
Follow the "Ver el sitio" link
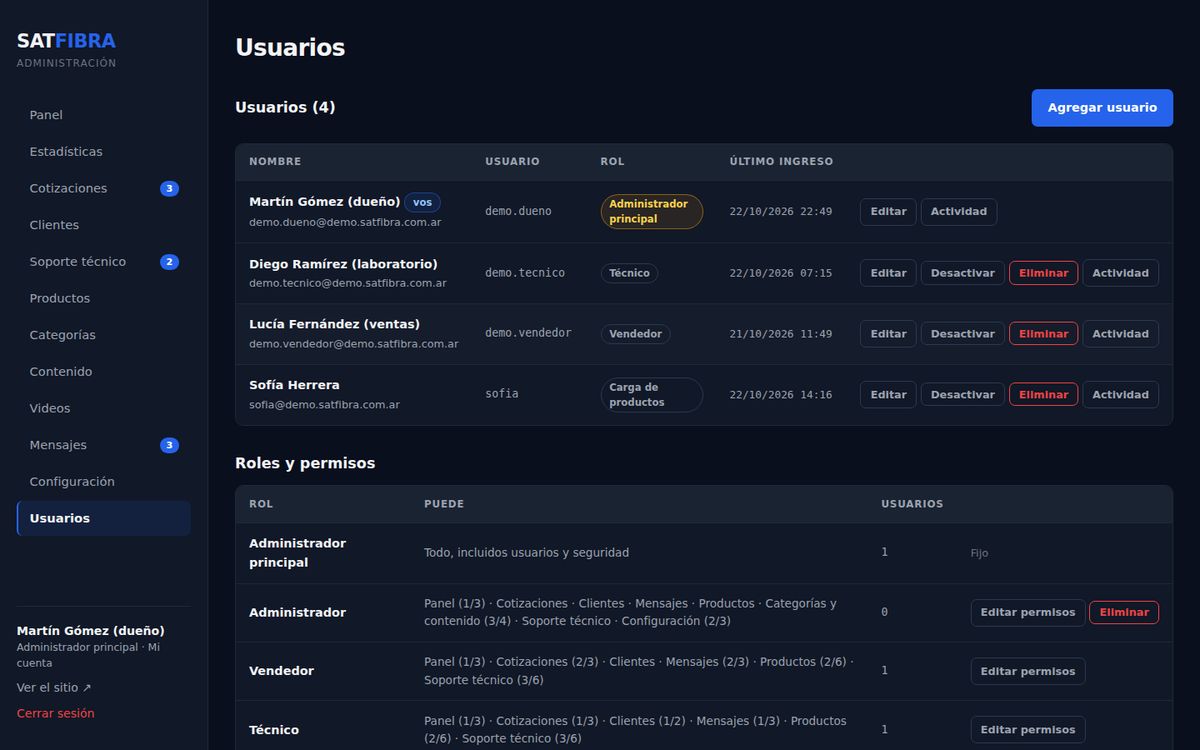tap(54, 688)
